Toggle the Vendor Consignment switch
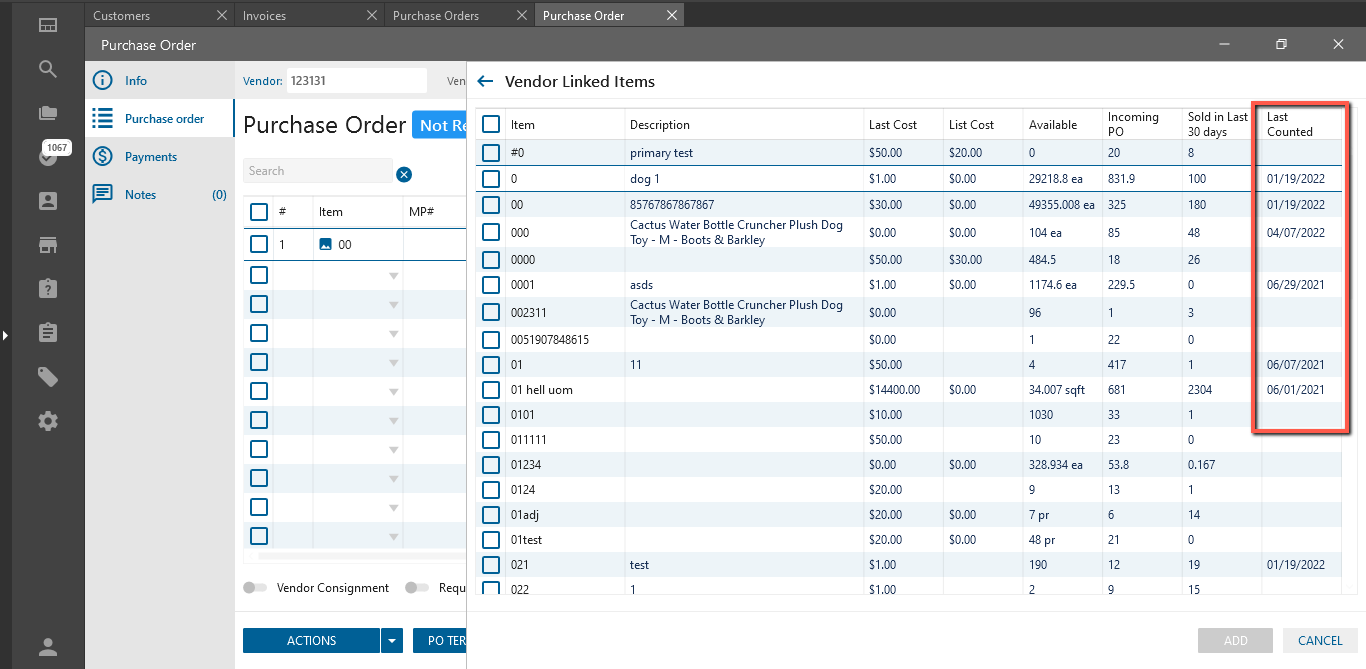 pyautogui.click(x=257, y=588)
